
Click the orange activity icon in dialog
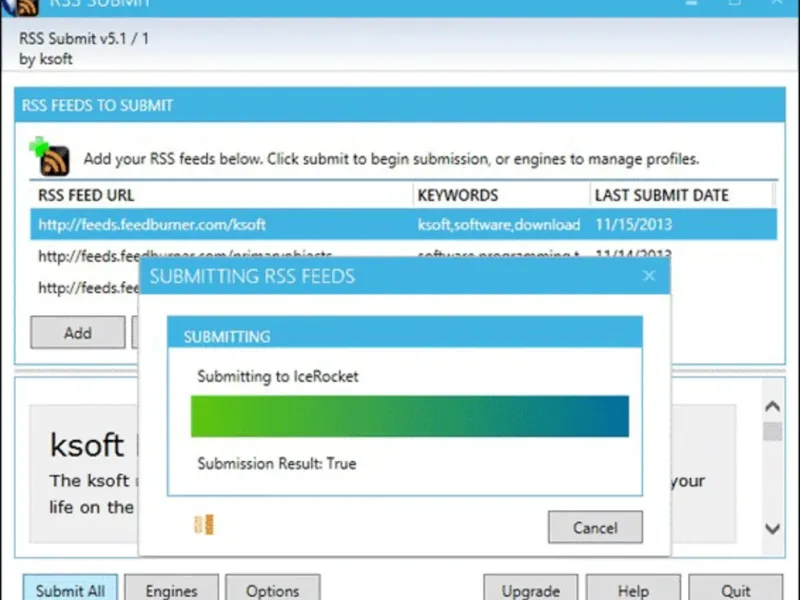pos(204,524)
